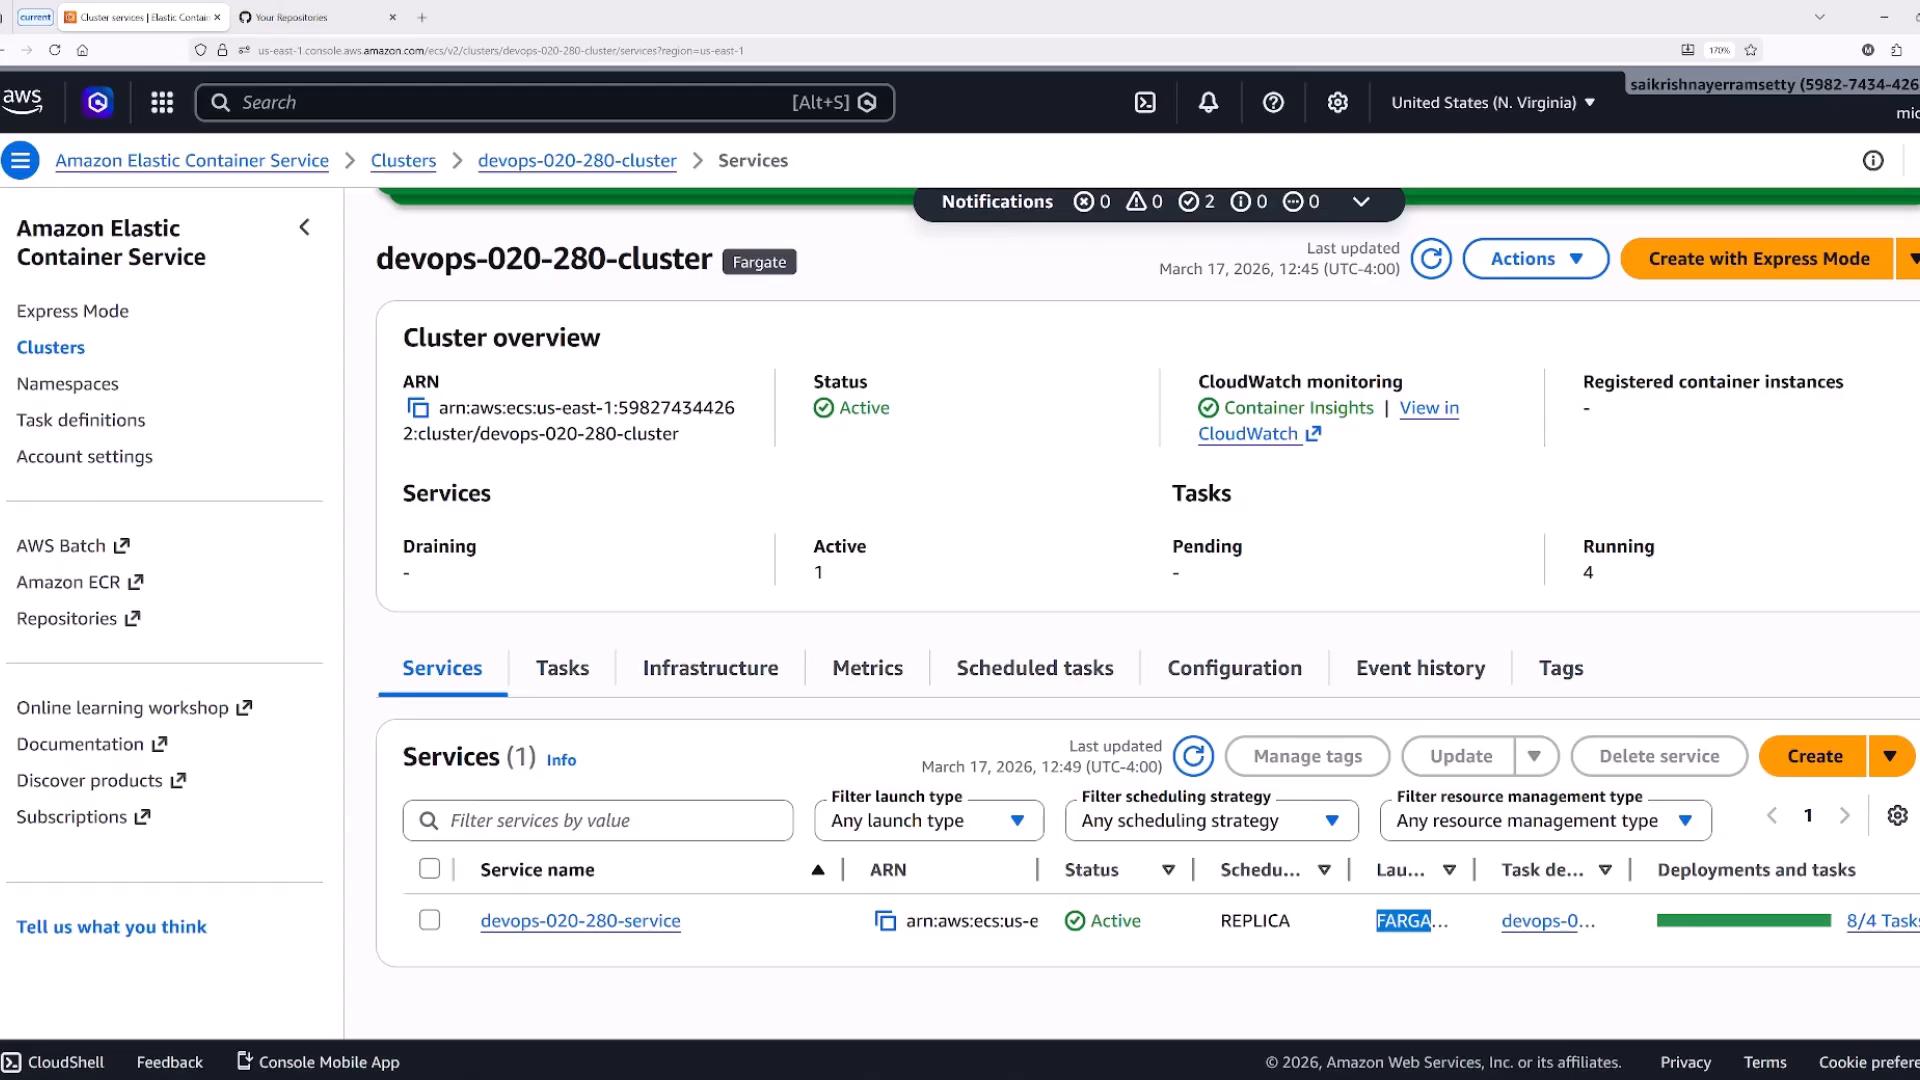Open Feedback in the footer
This screenshot has height=1080, width=1920.
click(x=169, y=1062)
